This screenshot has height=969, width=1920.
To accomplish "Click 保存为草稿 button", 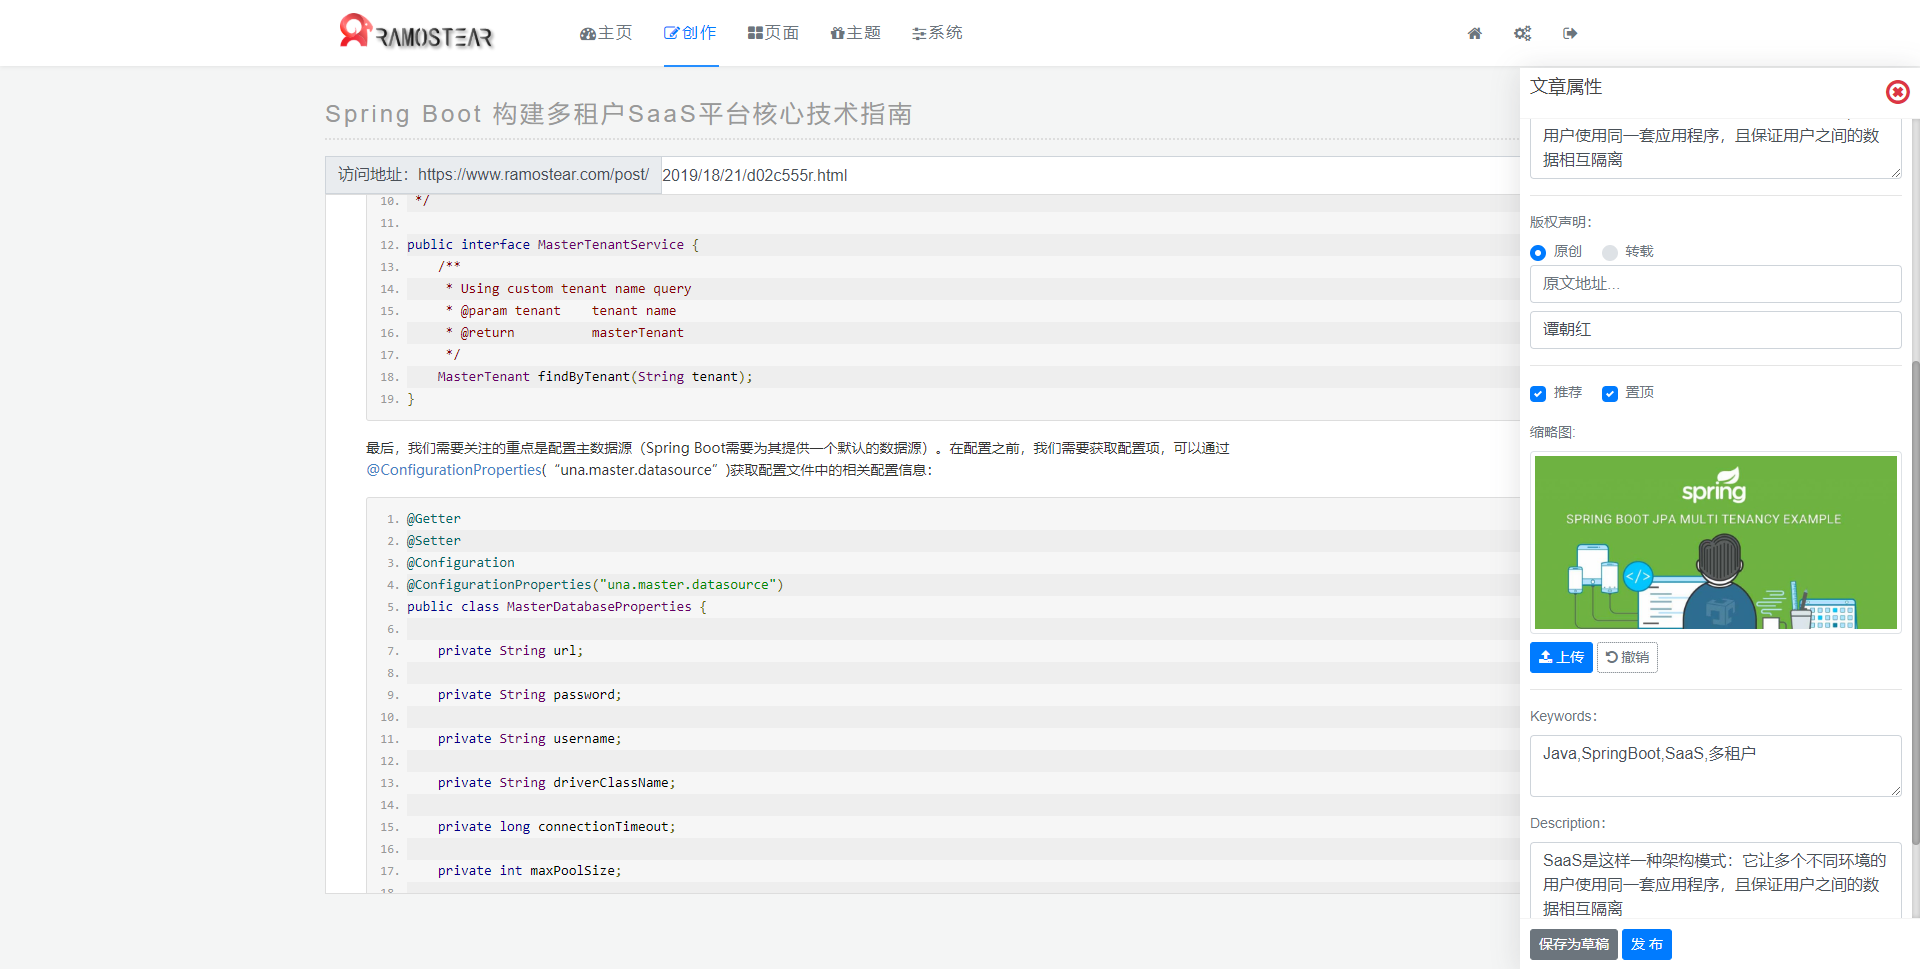I will pos(1574,944).
